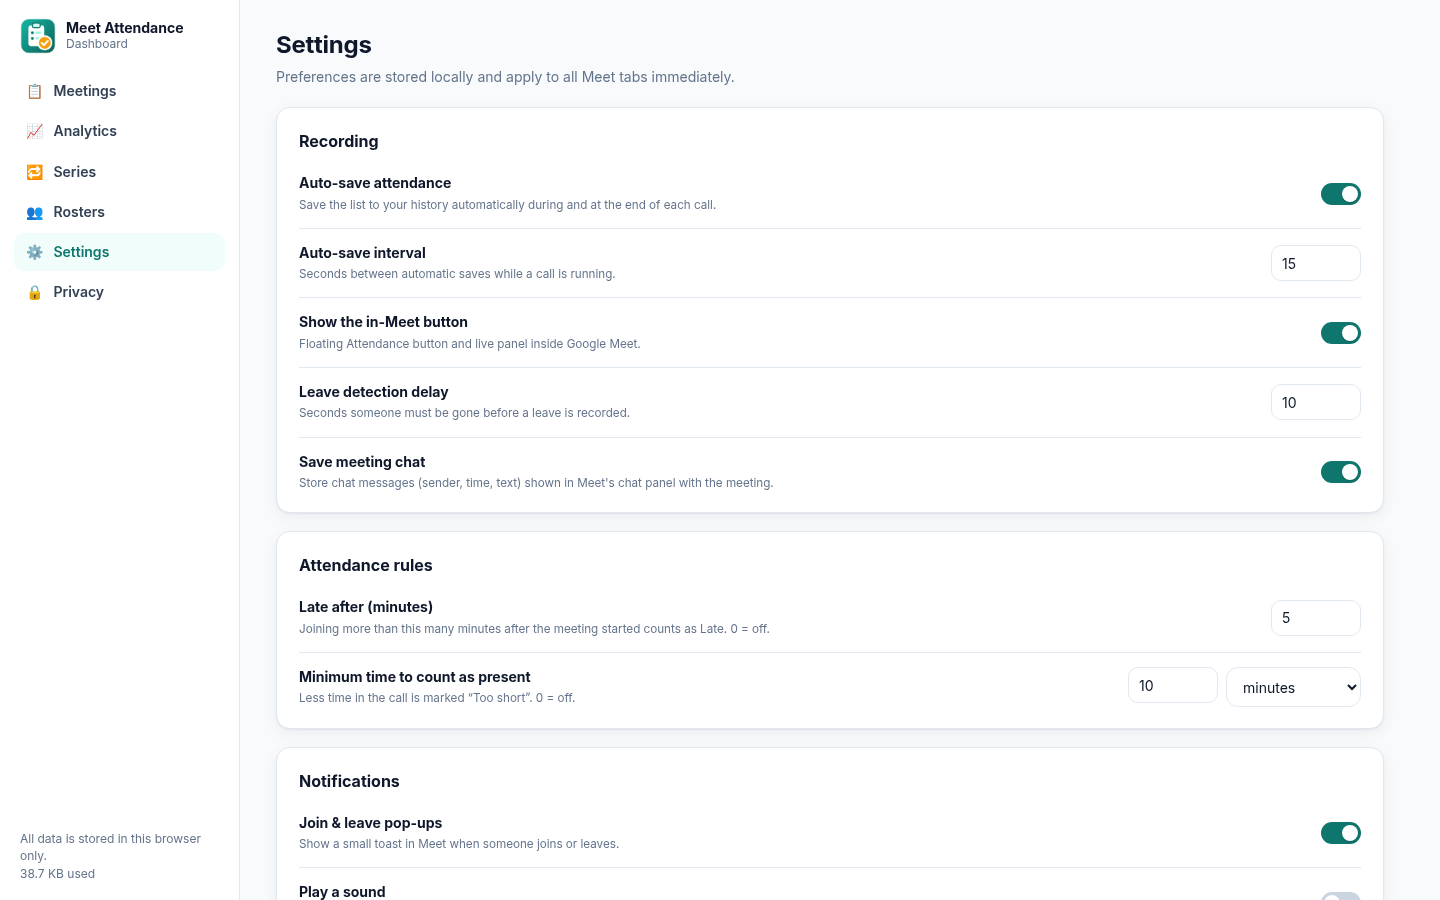Click the Meetings clipboard icon
The height and width of the screenshot is (900, 1440).
click(35, 91)
